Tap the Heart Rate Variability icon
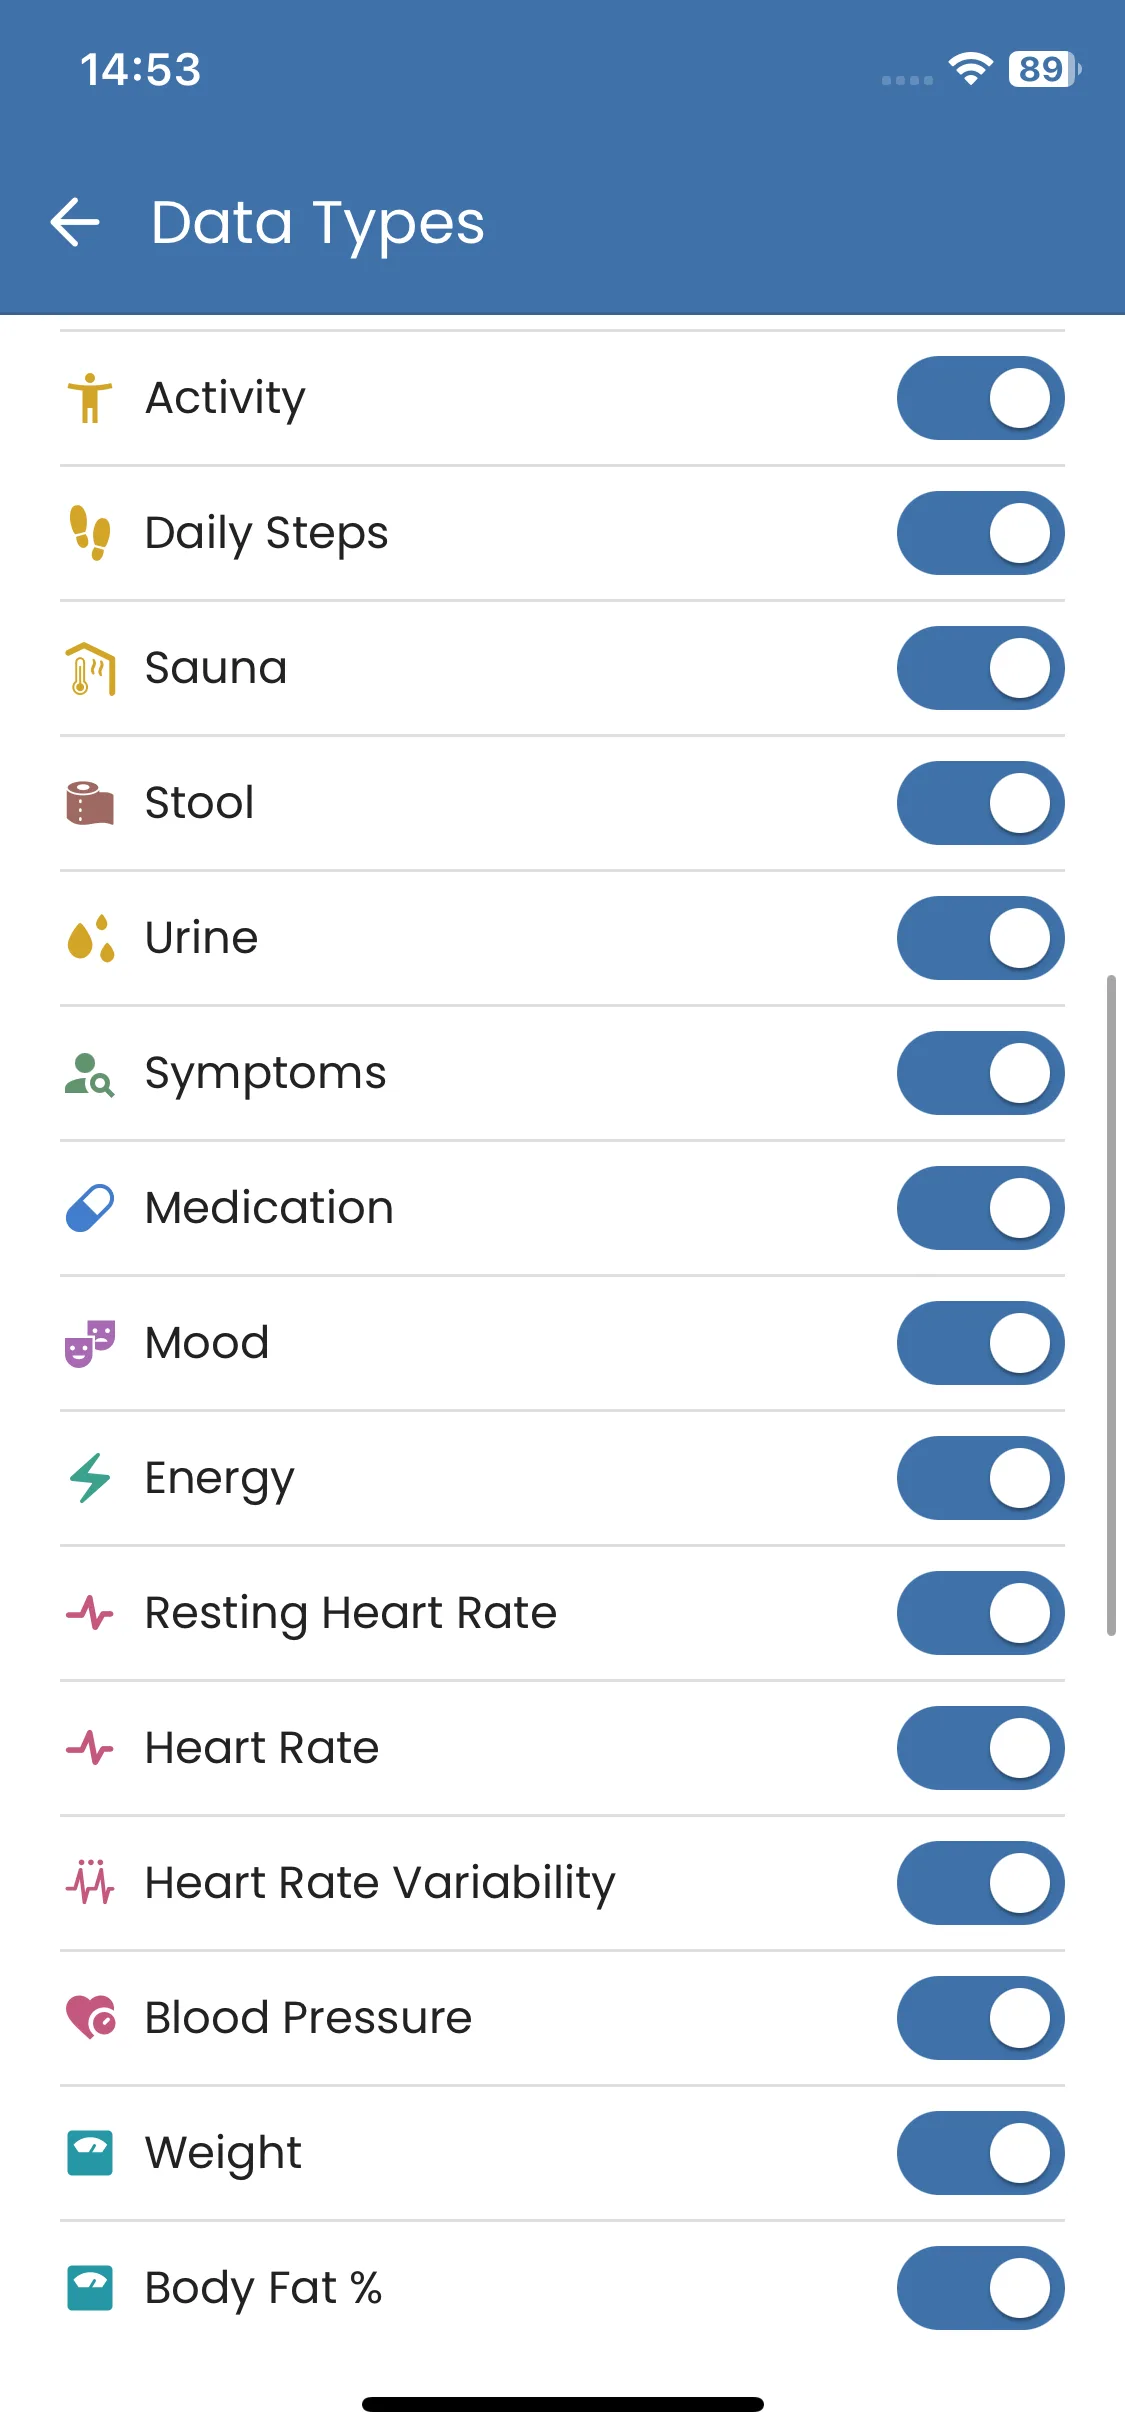This screenshot has height=2436, width=1125. click(x=90, y=1883)
